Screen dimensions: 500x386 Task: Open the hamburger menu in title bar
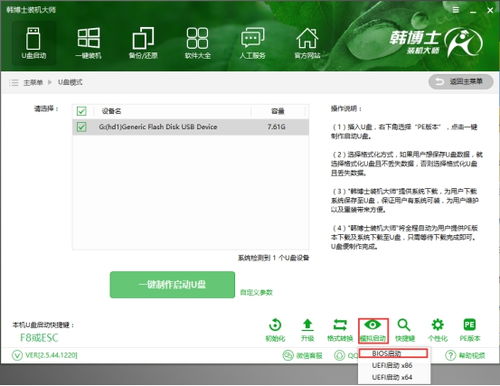point(456,10)
